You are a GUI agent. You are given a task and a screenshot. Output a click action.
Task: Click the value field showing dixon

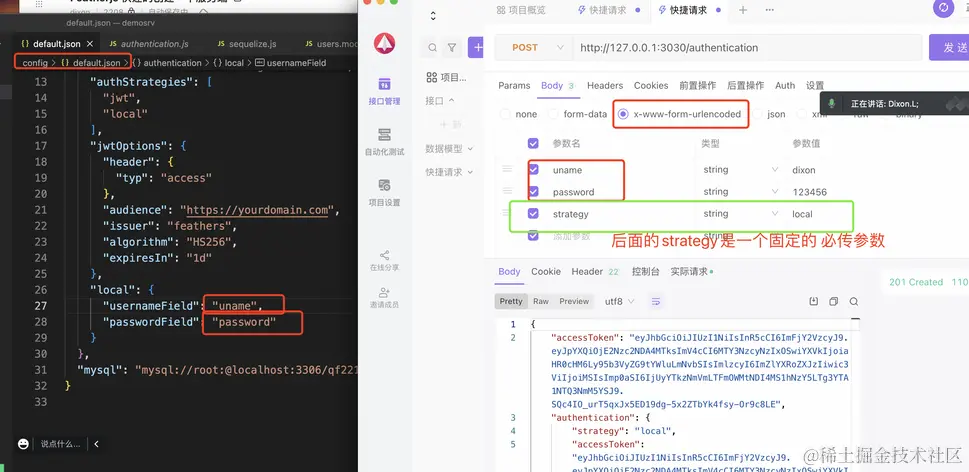[803, 169]
